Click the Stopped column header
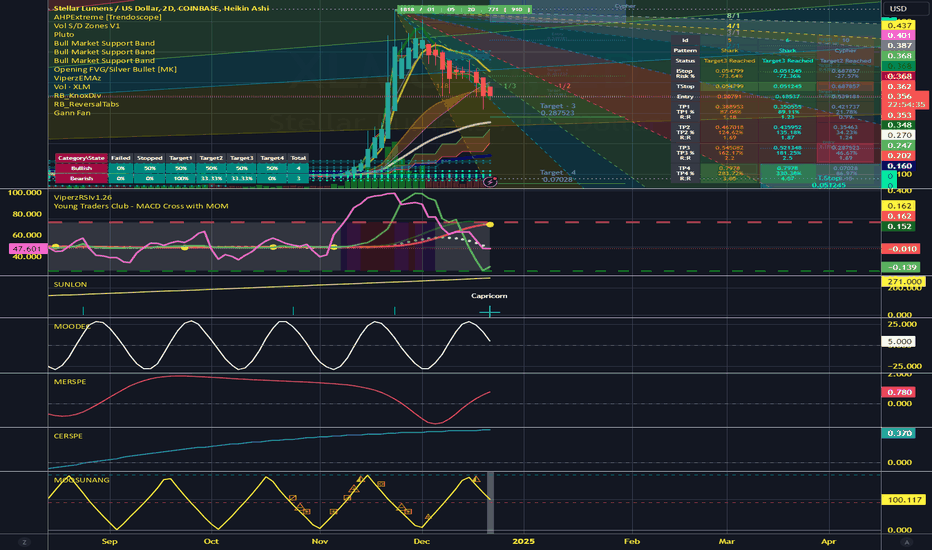932x550 pixels. [x=150, y=158]
